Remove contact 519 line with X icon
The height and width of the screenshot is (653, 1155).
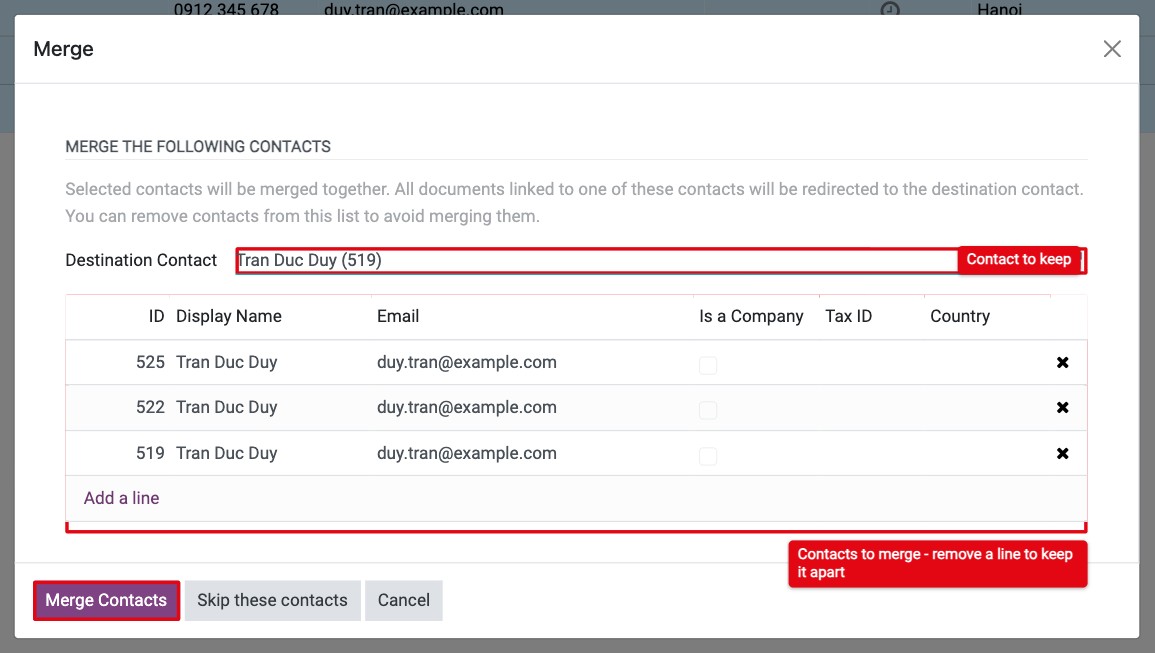[x=1062, y=453]
